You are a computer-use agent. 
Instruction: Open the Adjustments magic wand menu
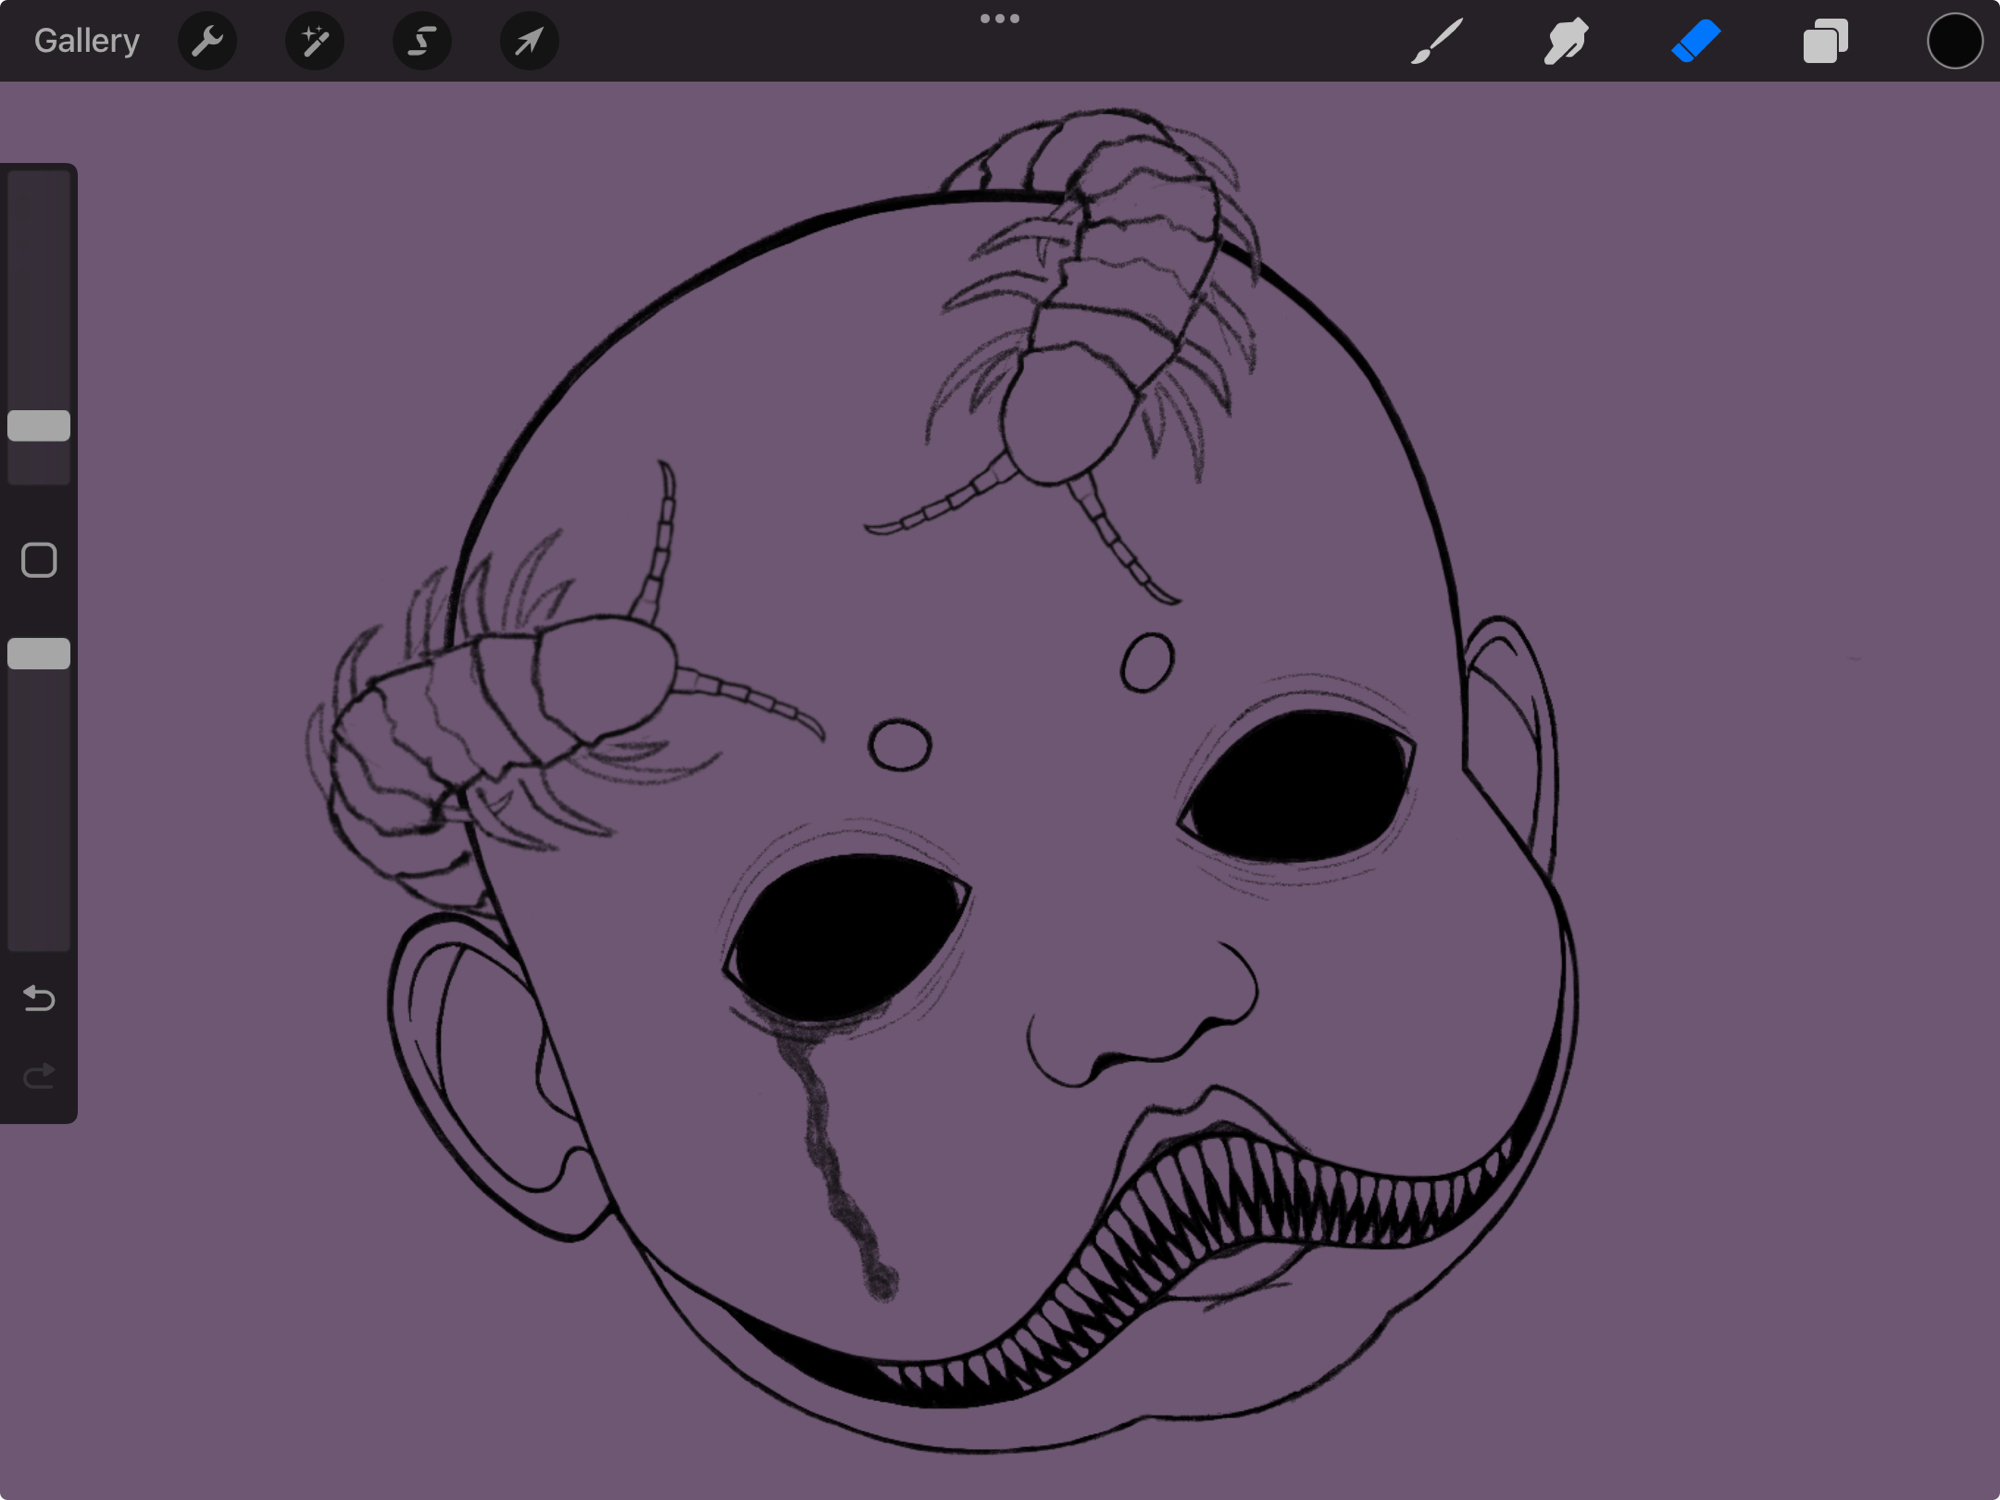click(x=315, y=41)
